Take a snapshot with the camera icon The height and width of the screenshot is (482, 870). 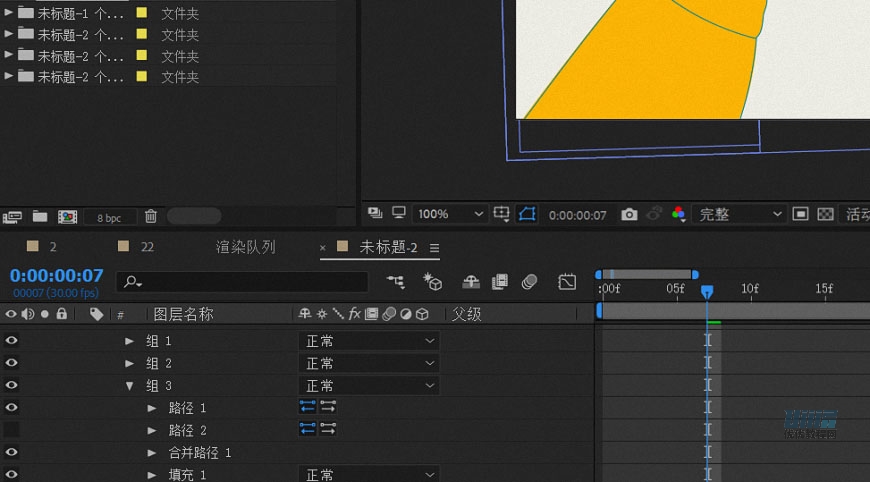[629, 214]
